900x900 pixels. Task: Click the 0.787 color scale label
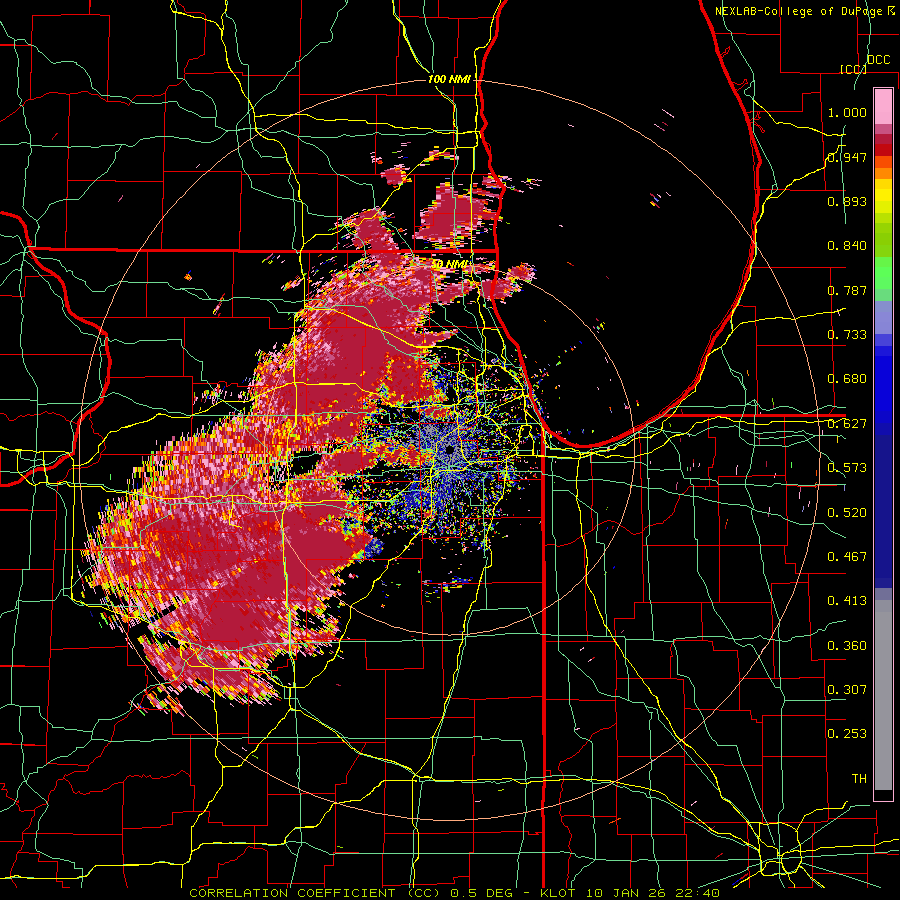pyautogui.click(x=847, y=290)
